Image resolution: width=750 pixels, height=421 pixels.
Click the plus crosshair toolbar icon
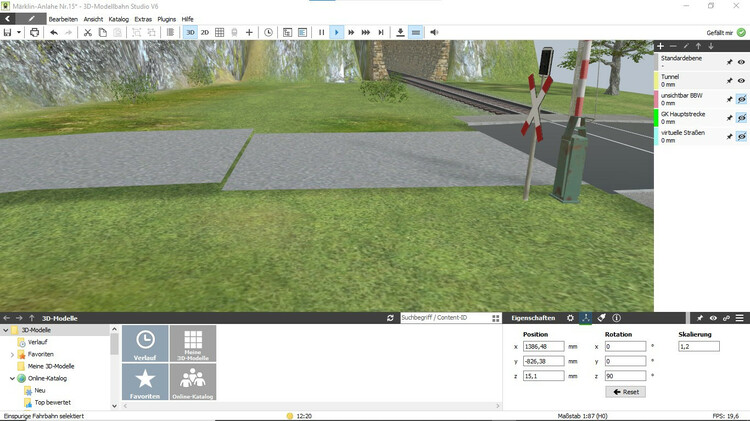tap(249, 33)
